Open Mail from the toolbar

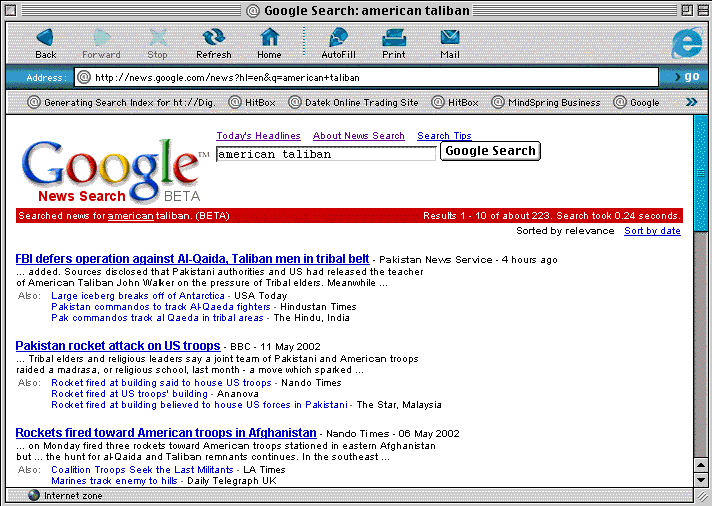click(450, 38)
